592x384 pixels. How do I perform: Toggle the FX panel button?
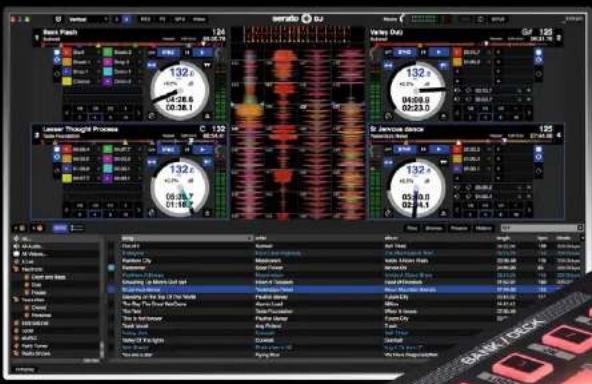[162, 19]
